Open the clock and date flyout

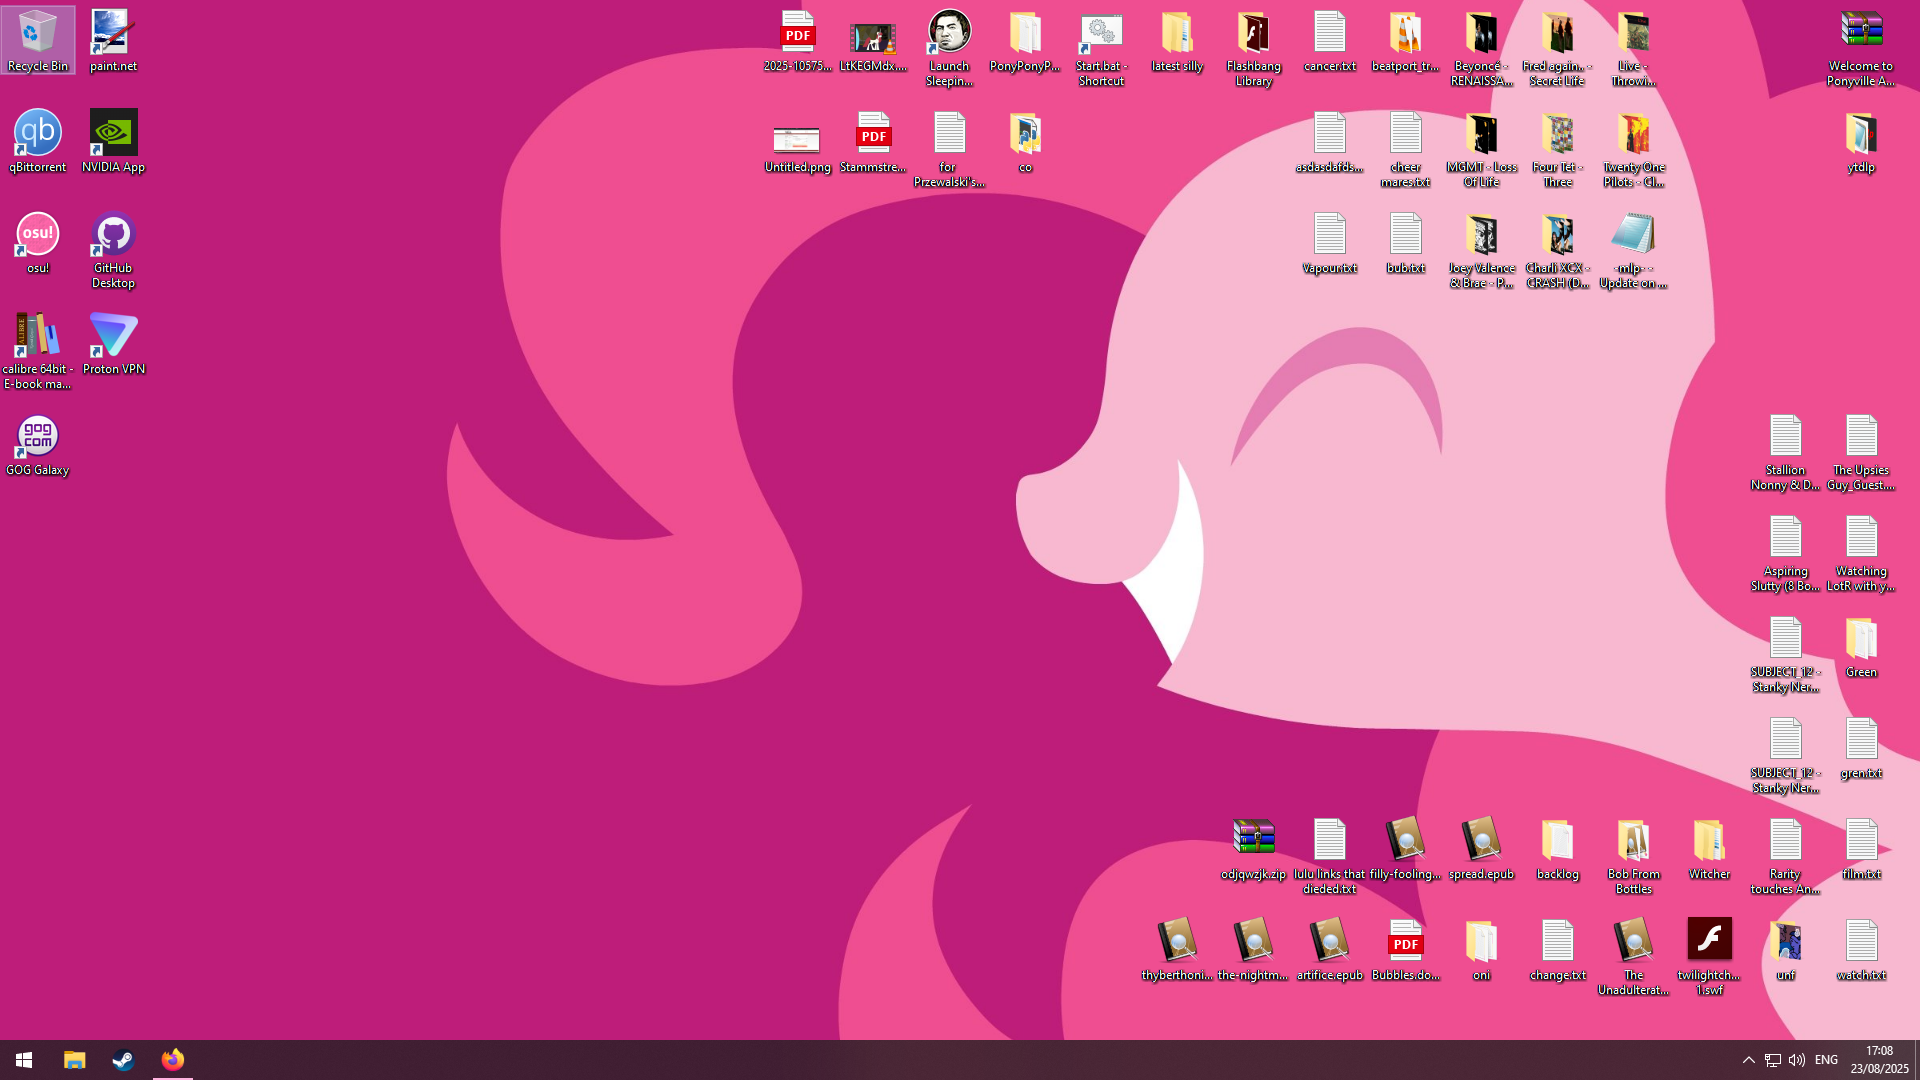[1879, 1060]
